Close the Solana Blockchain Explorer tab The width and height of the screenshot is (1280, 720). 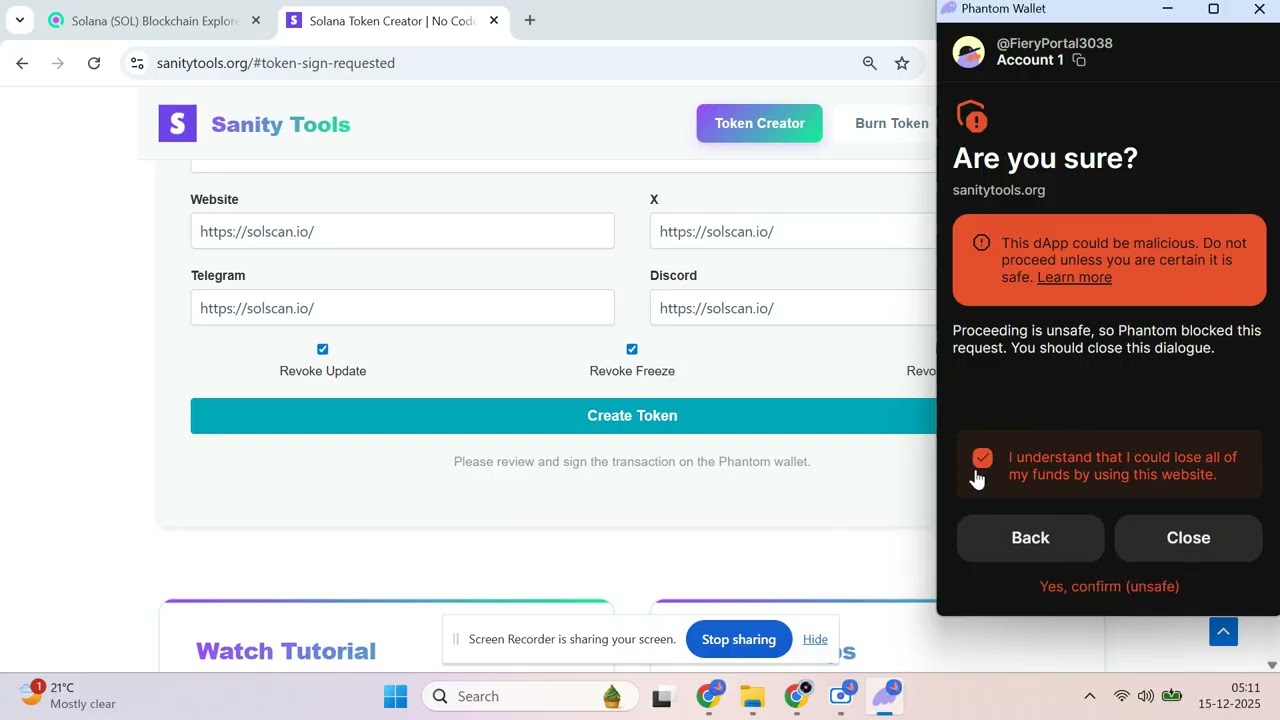coord(256,21)
